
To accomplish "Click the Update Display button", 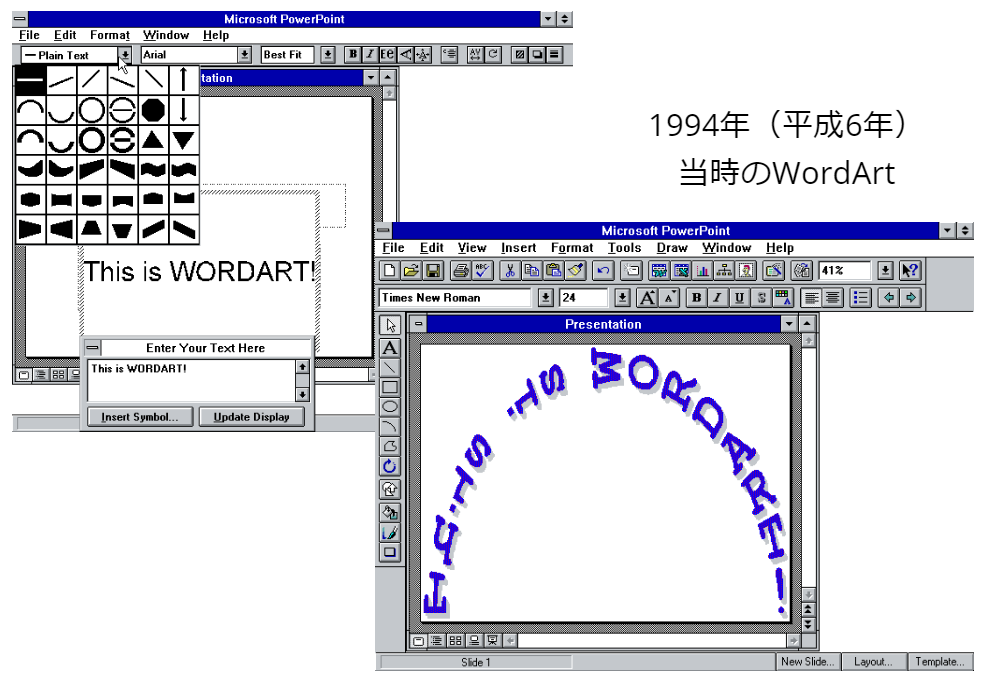I will click(x=251, y=417).
